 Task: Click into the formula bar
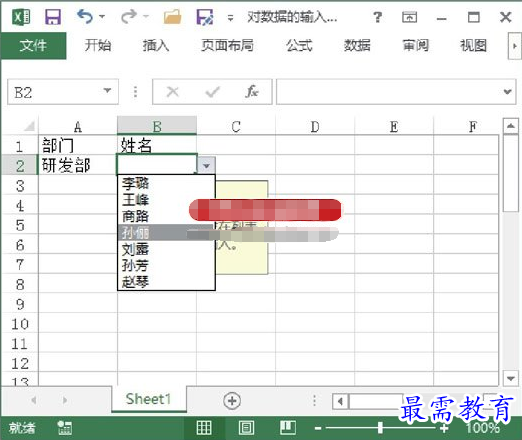388,92
